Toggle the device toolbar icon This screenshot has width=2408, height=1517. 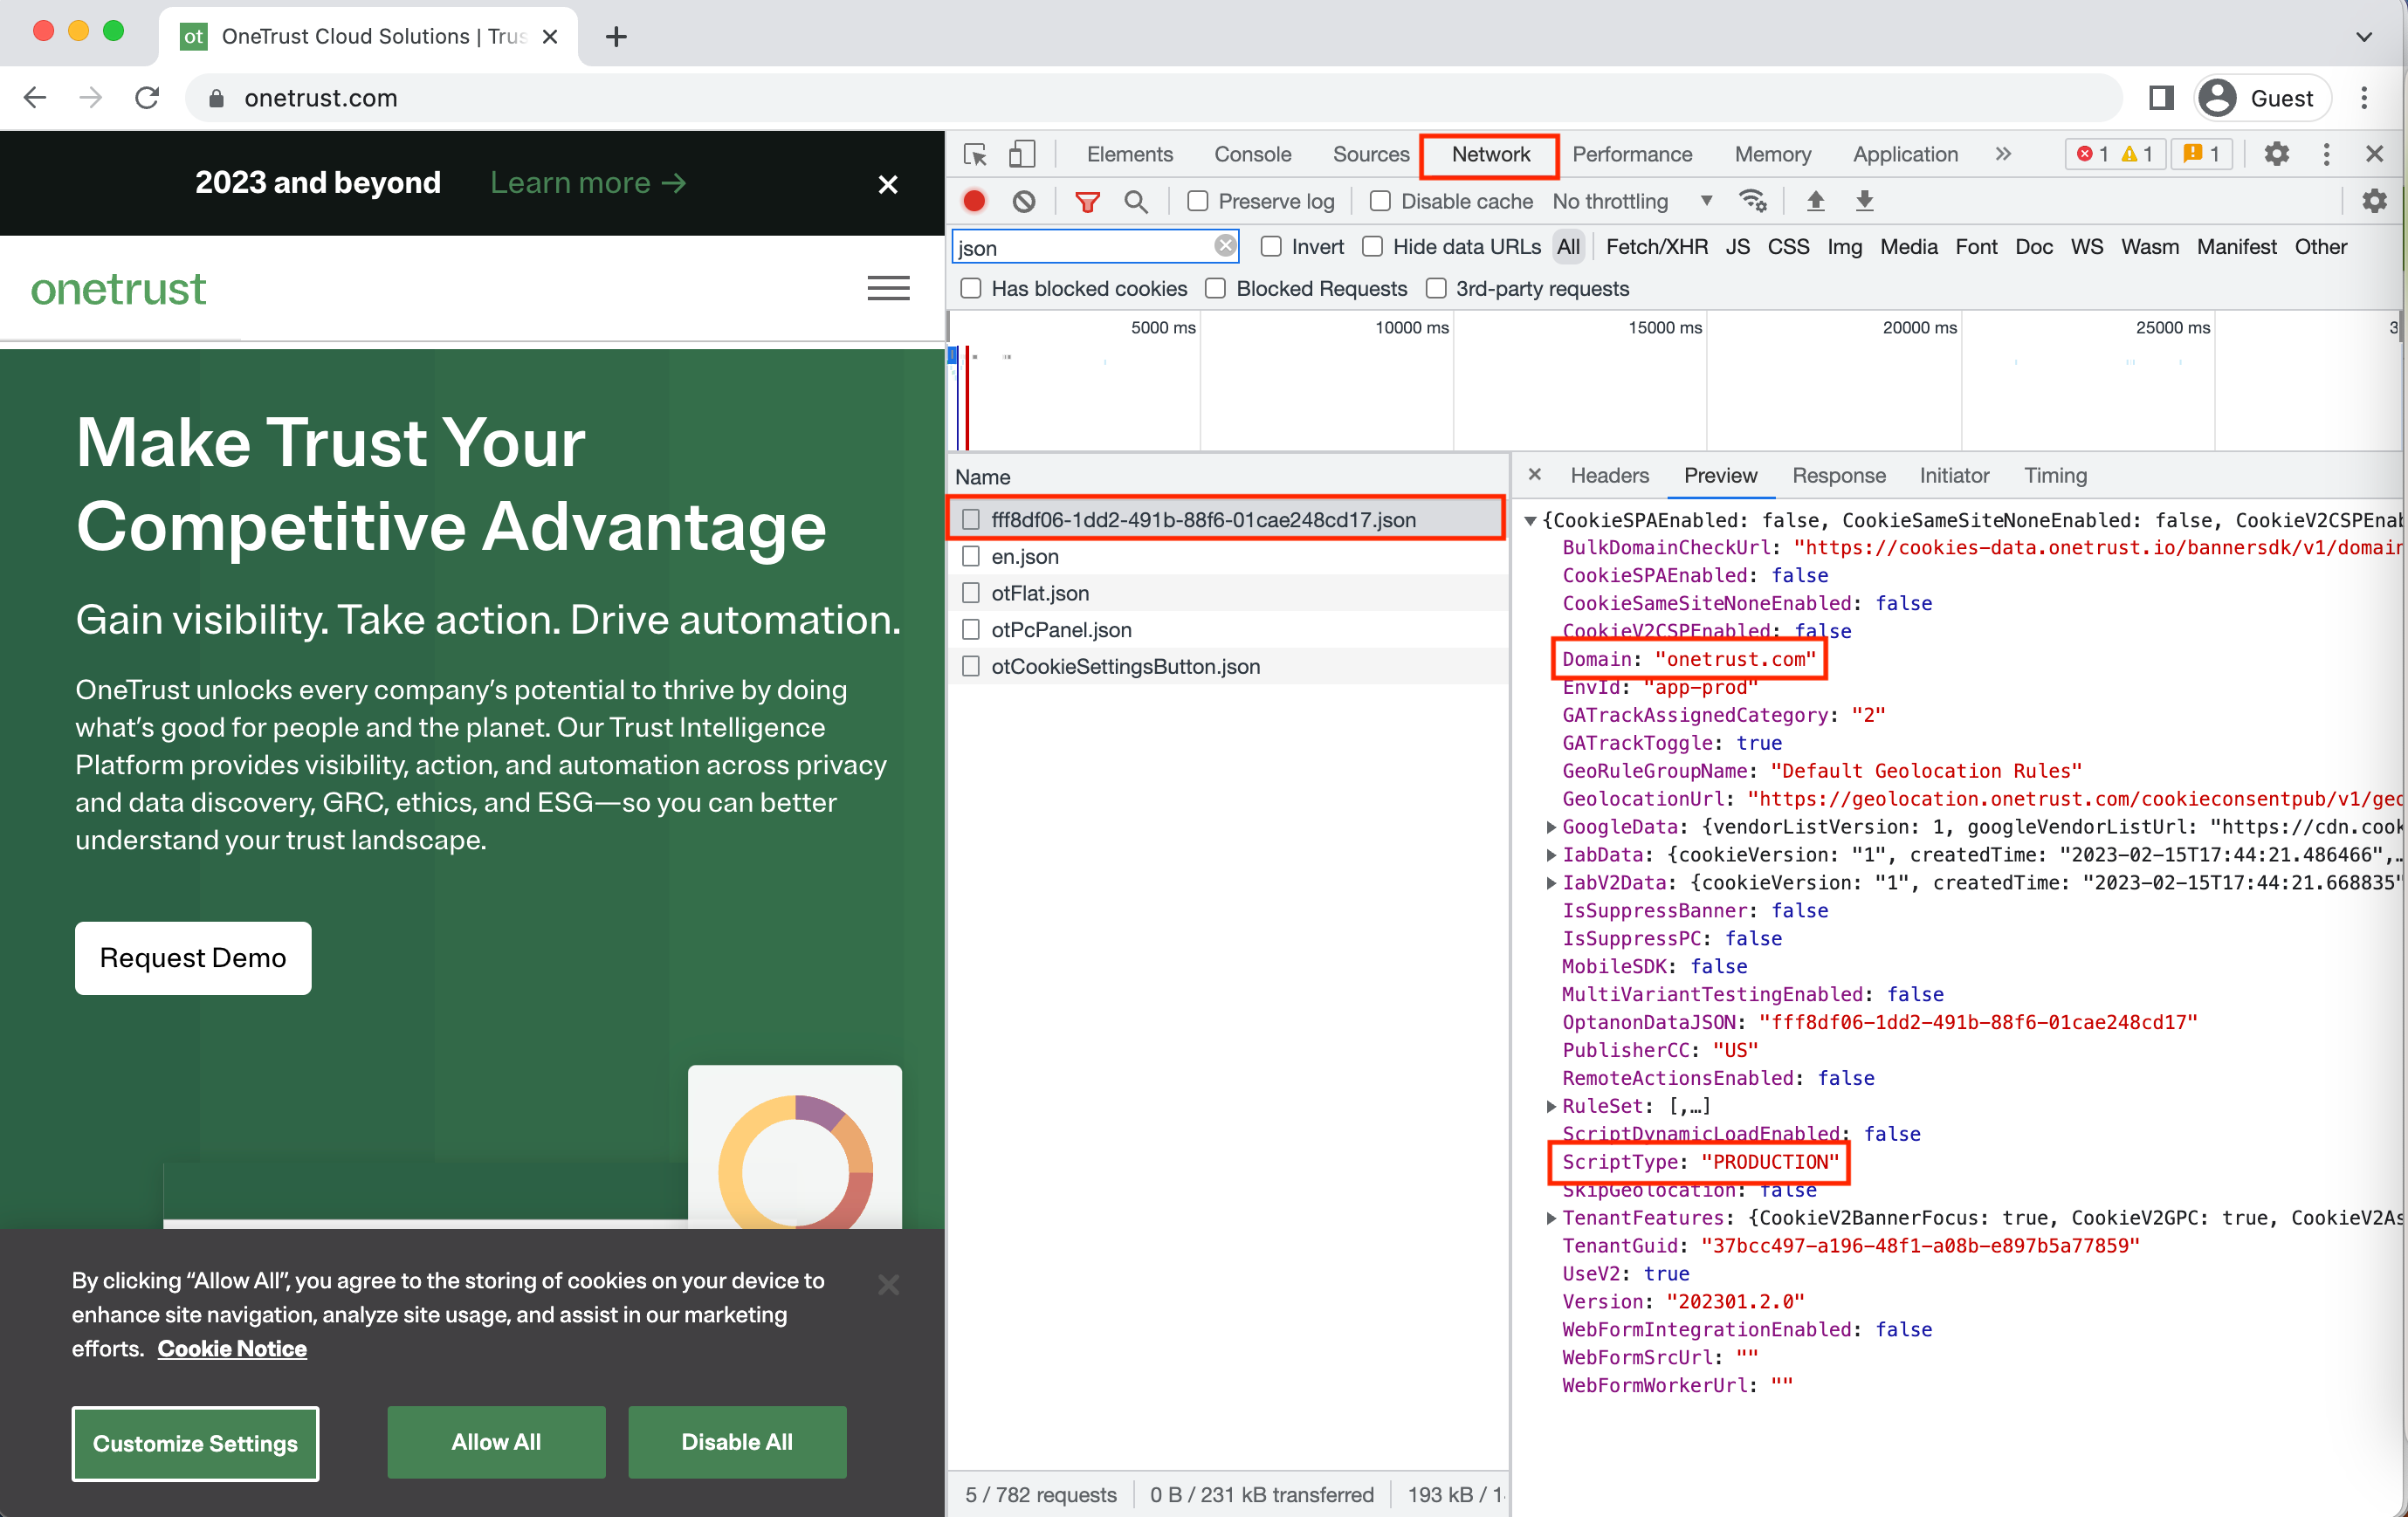point(1021,154)
